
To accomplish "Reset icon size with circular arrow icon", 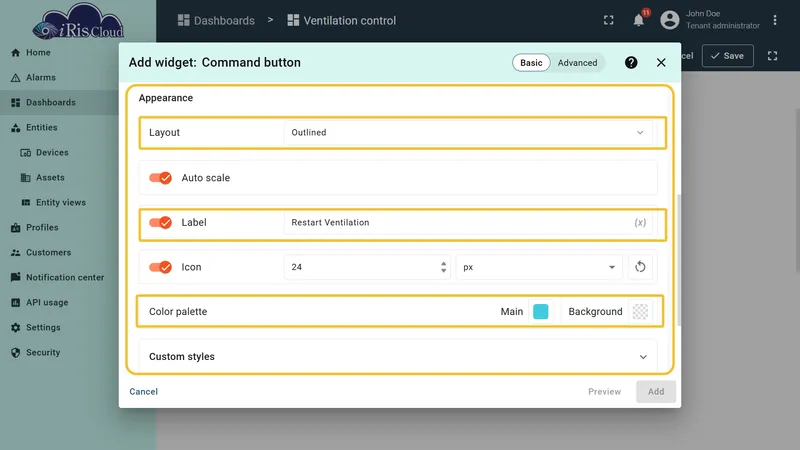I will click(x=640, y=267).
